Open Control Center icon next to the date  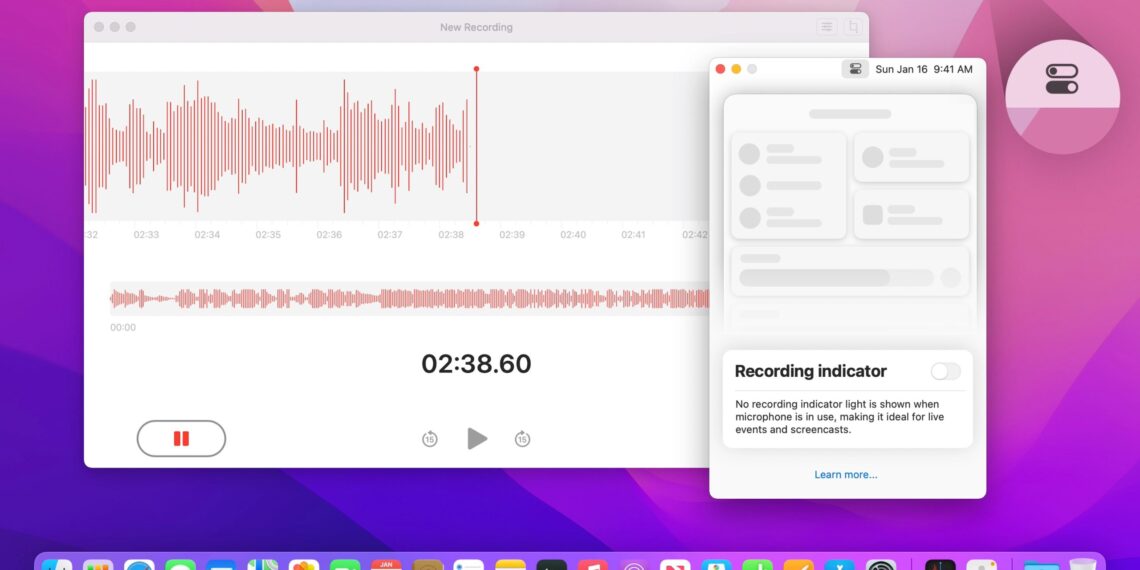[855, 69]
